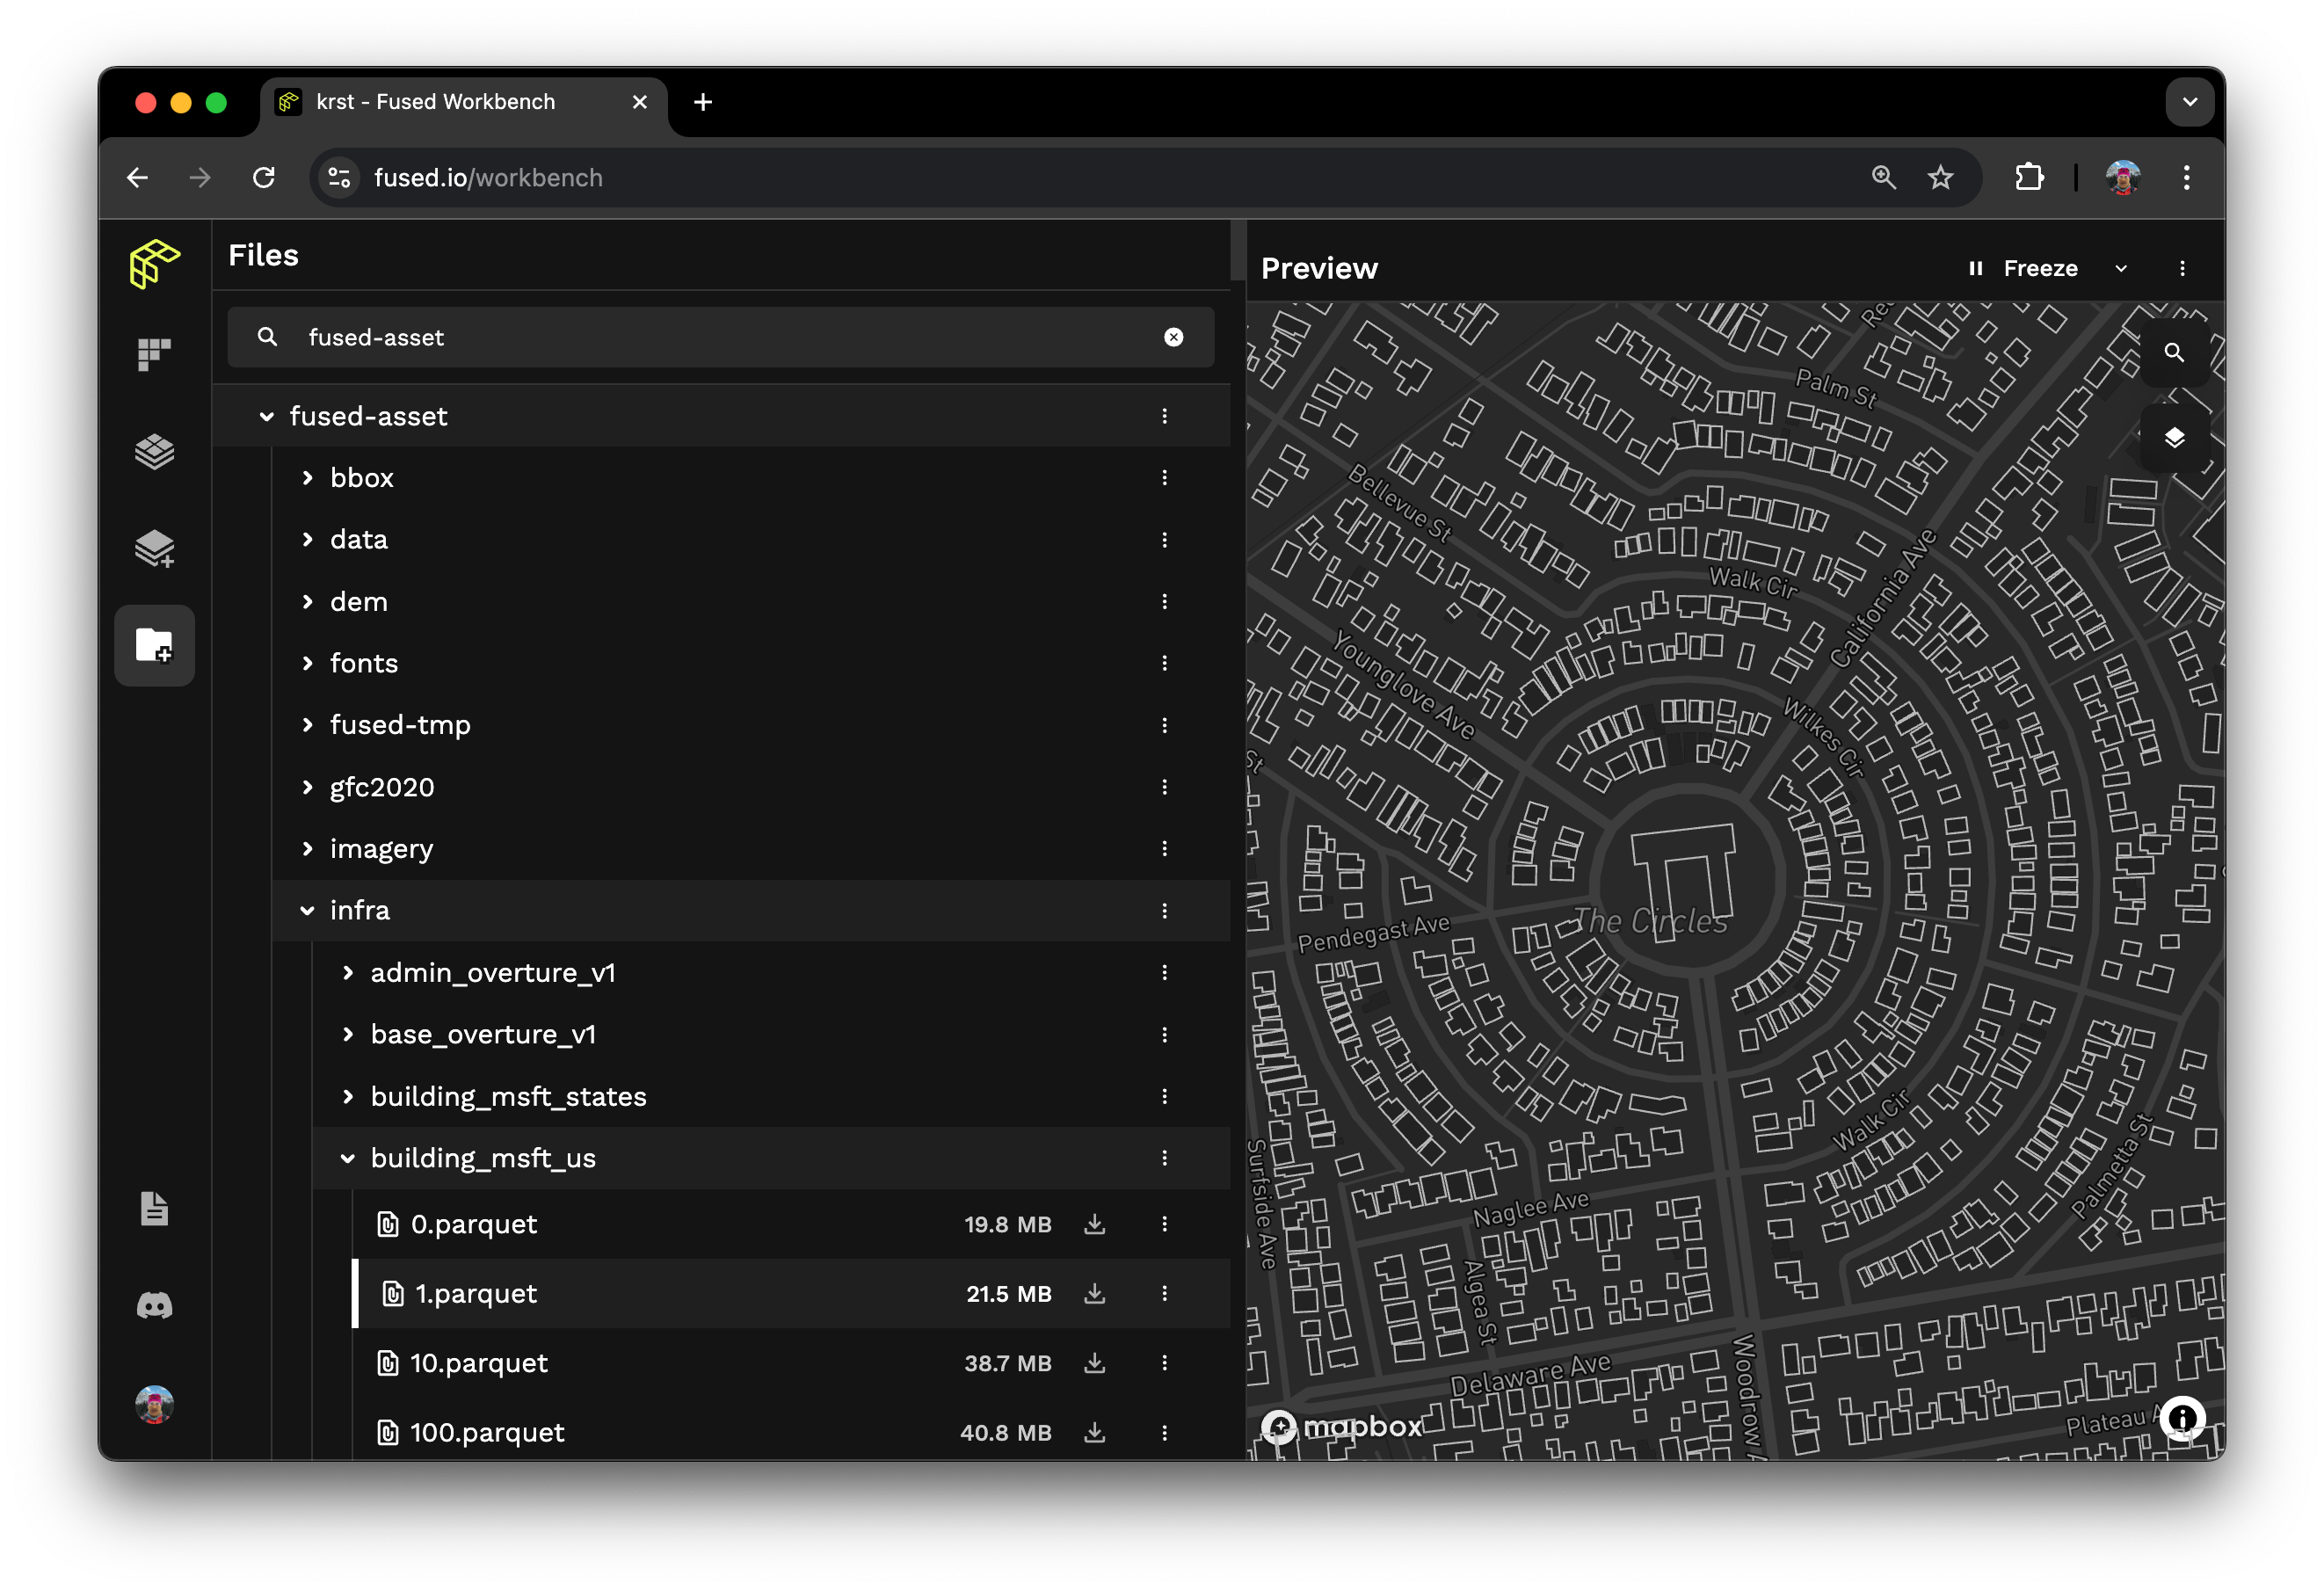Open the documentation page icon
Viewport: 2324px width, 1591px height.
(x=154, y=1208)
